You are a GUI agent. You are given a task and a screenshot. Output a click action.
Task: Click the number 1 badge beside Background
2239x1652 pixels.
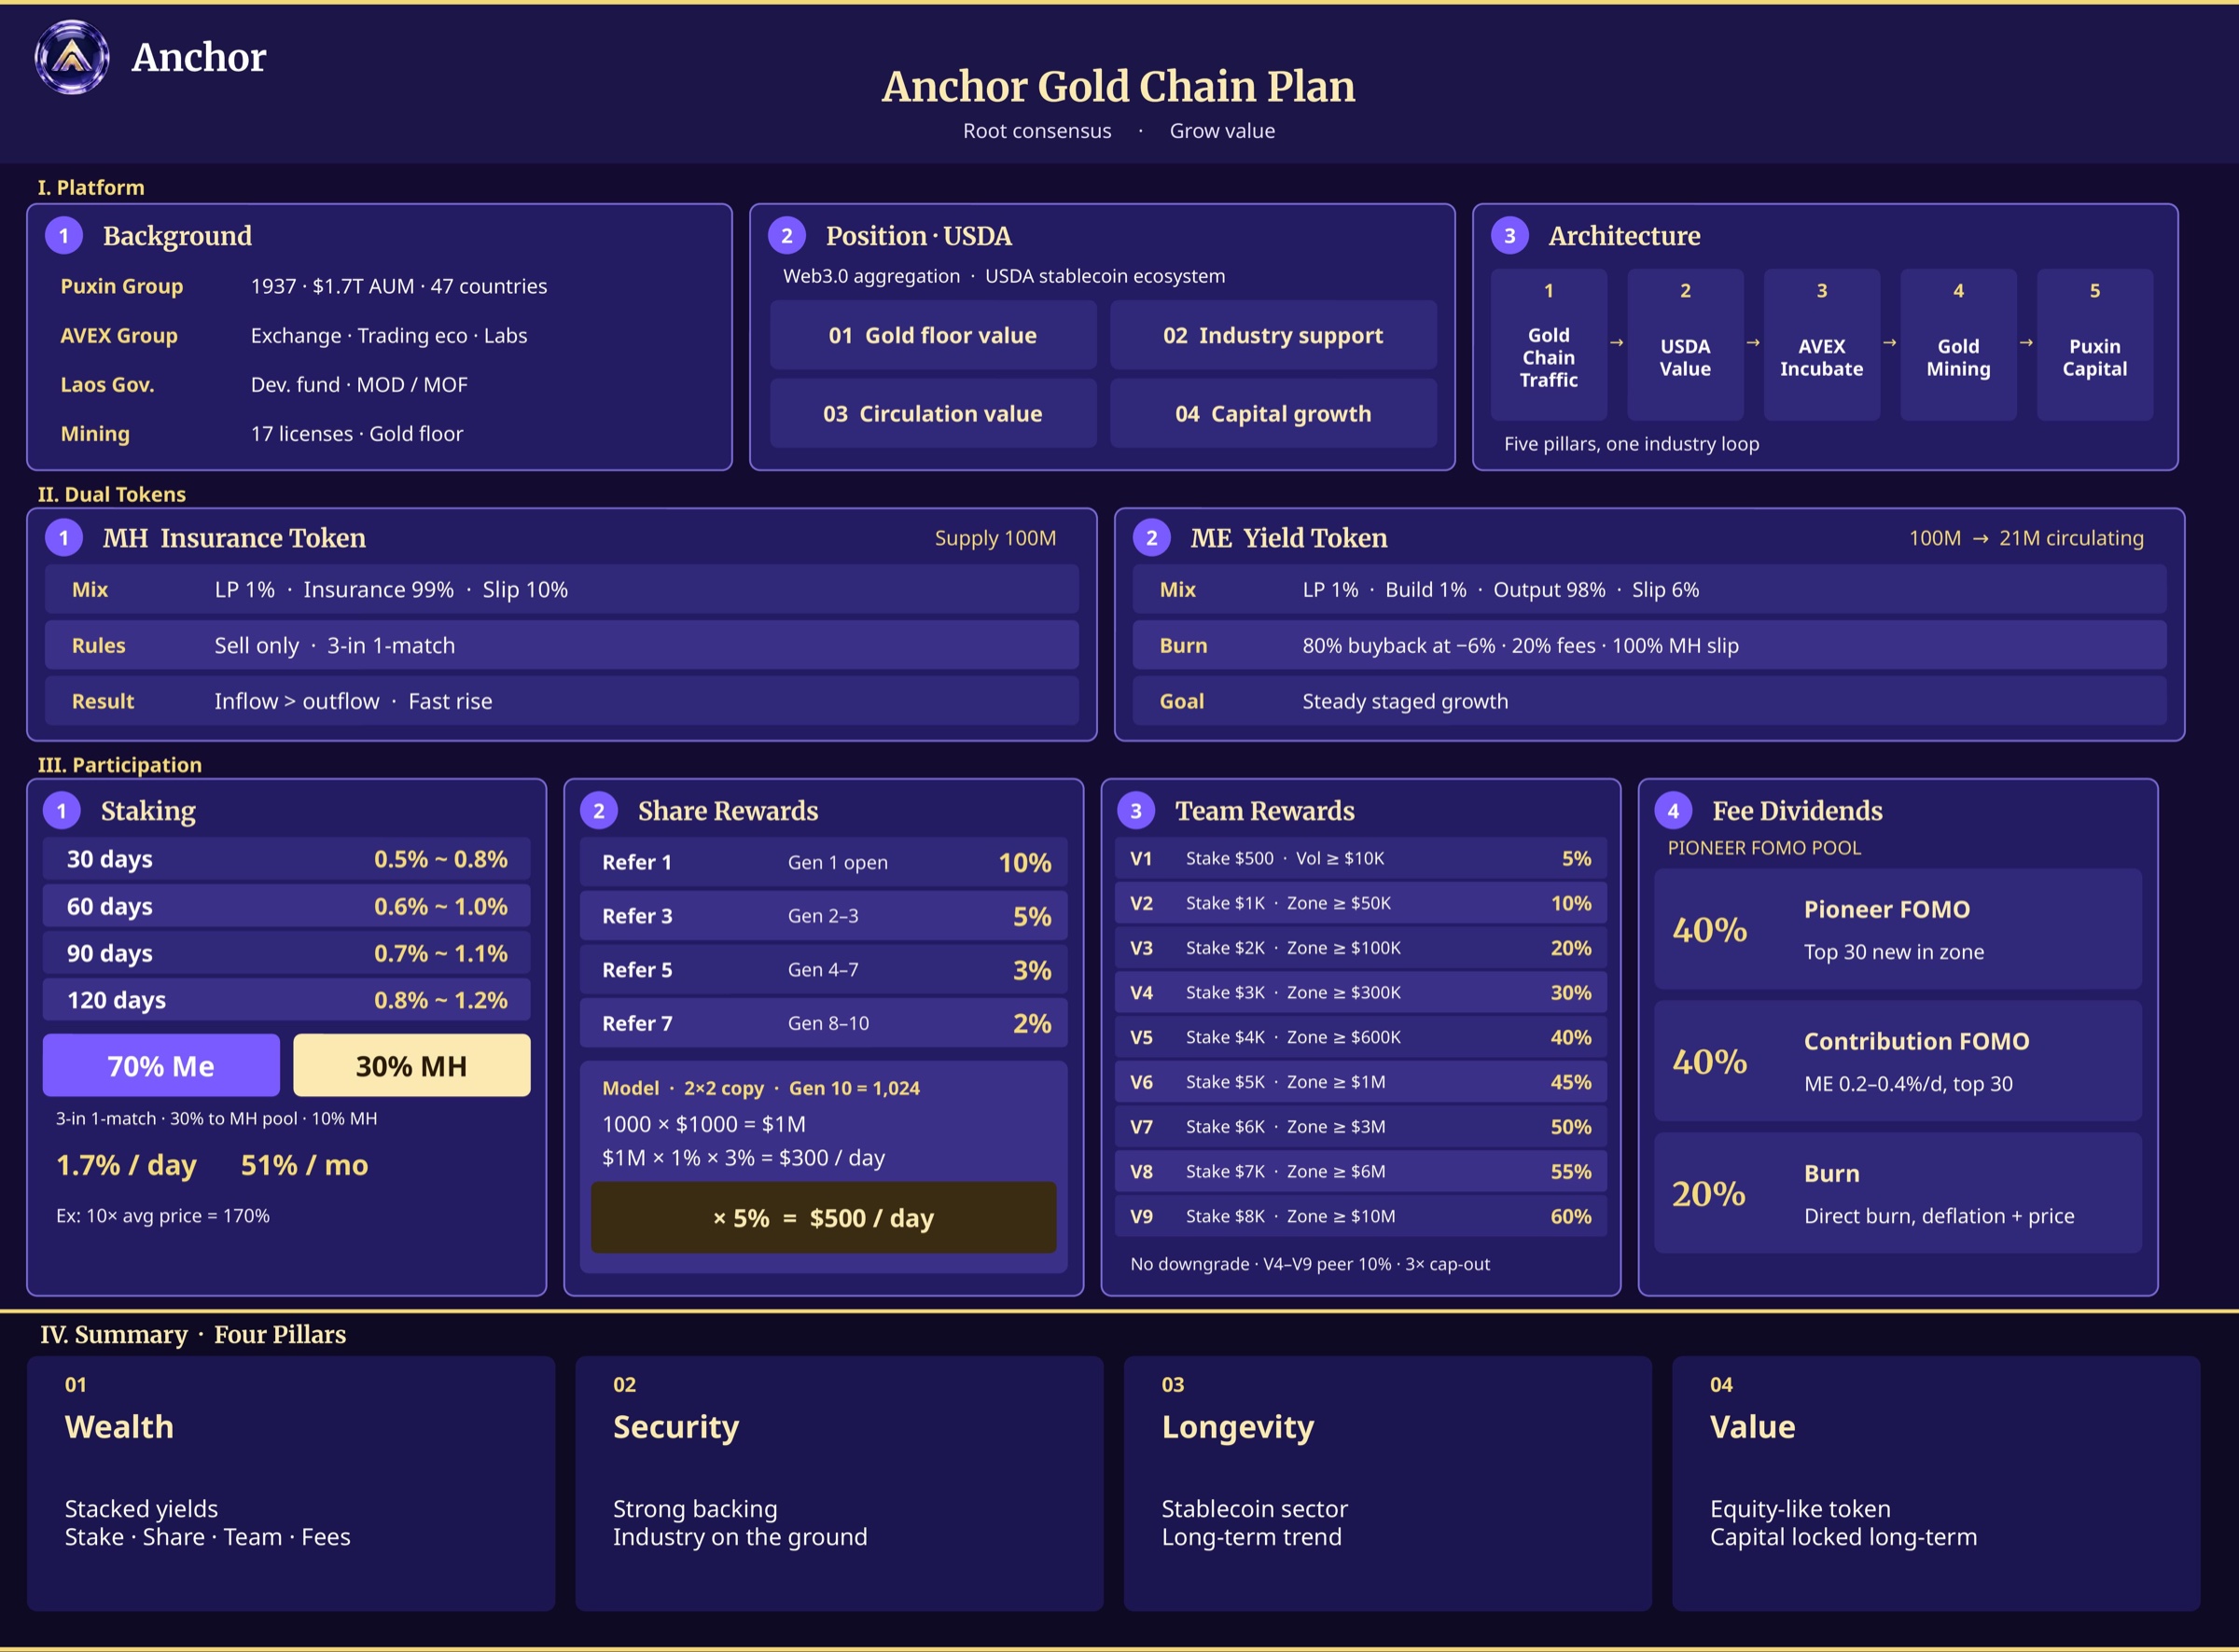pyautogui.click(x=64, y=236)
